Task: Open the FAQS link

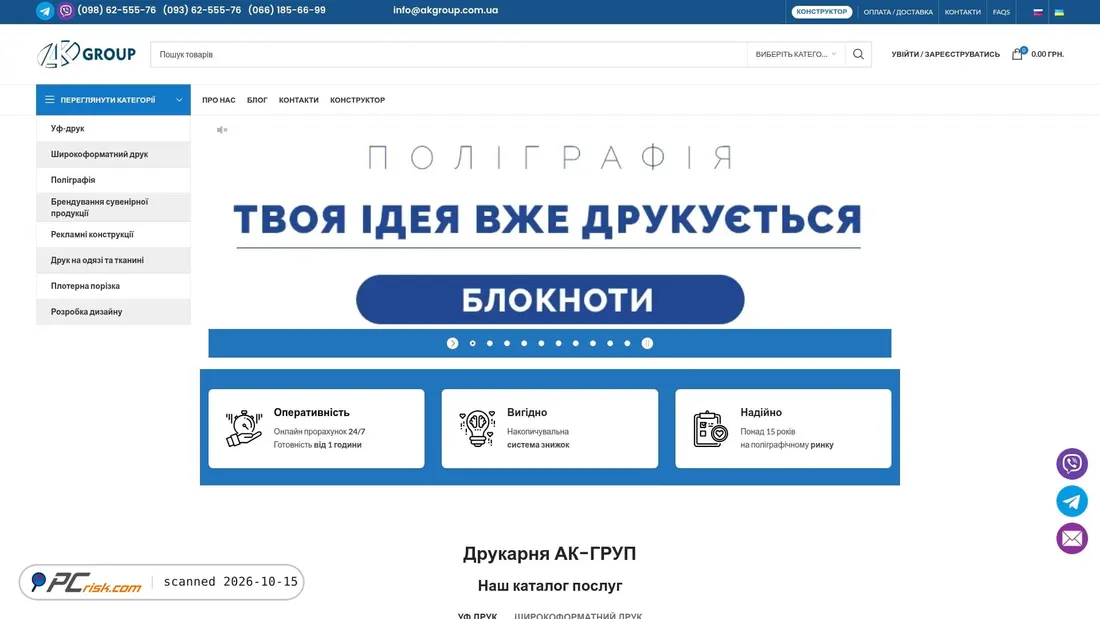Action: (x=1001, y=12)
